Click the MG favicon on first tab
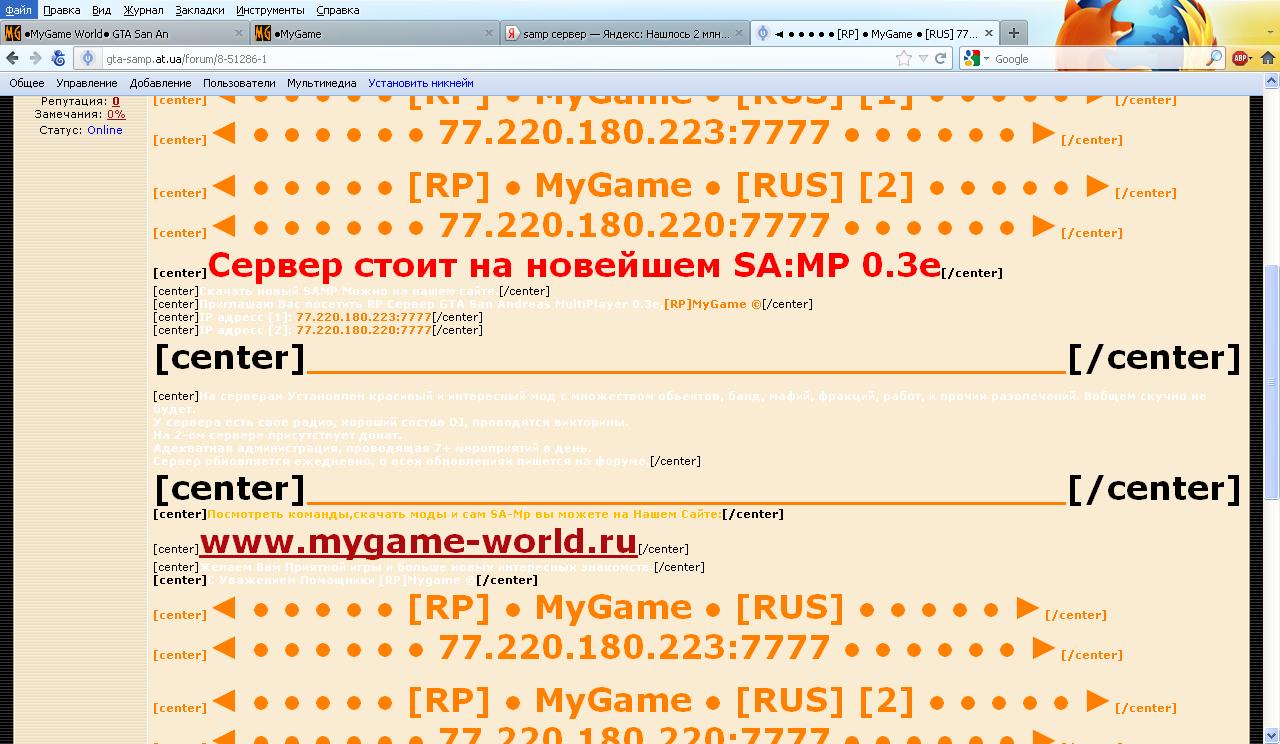Viewport: 1280px width, 744px height. click(x=12, y=33)
